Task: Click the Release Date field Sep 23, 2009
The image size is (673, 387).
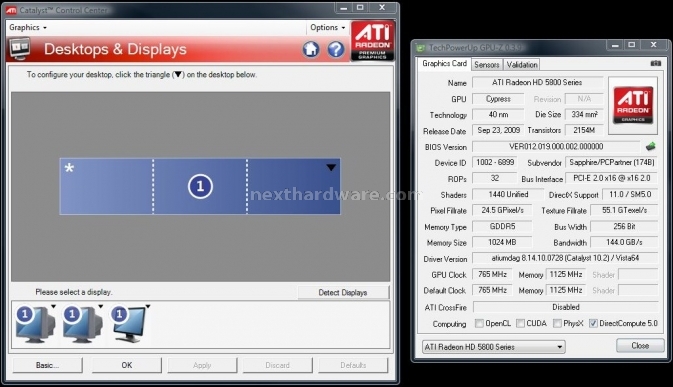Action: coord(498,130)
